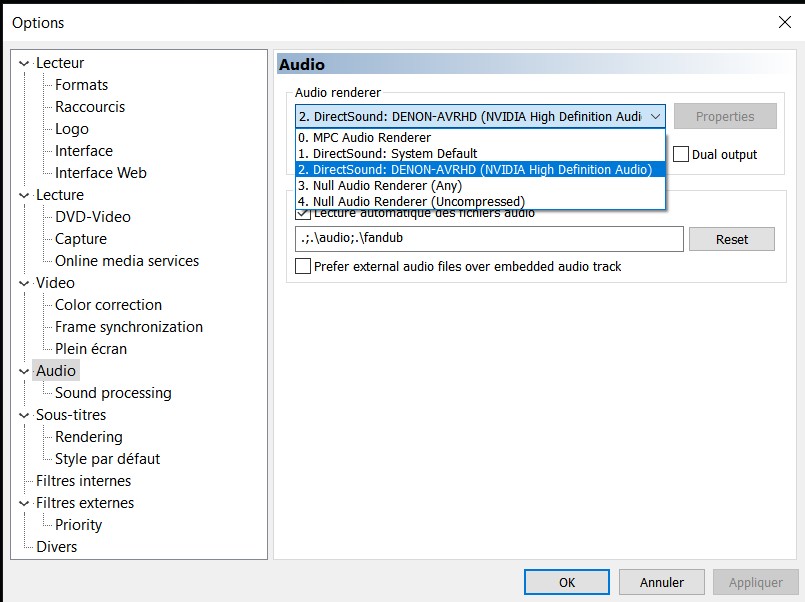Image resolution: width=805 pixels, height=602 pixels.
Task: Open Style par défaut settings
Action: click(x=107, y=459)
